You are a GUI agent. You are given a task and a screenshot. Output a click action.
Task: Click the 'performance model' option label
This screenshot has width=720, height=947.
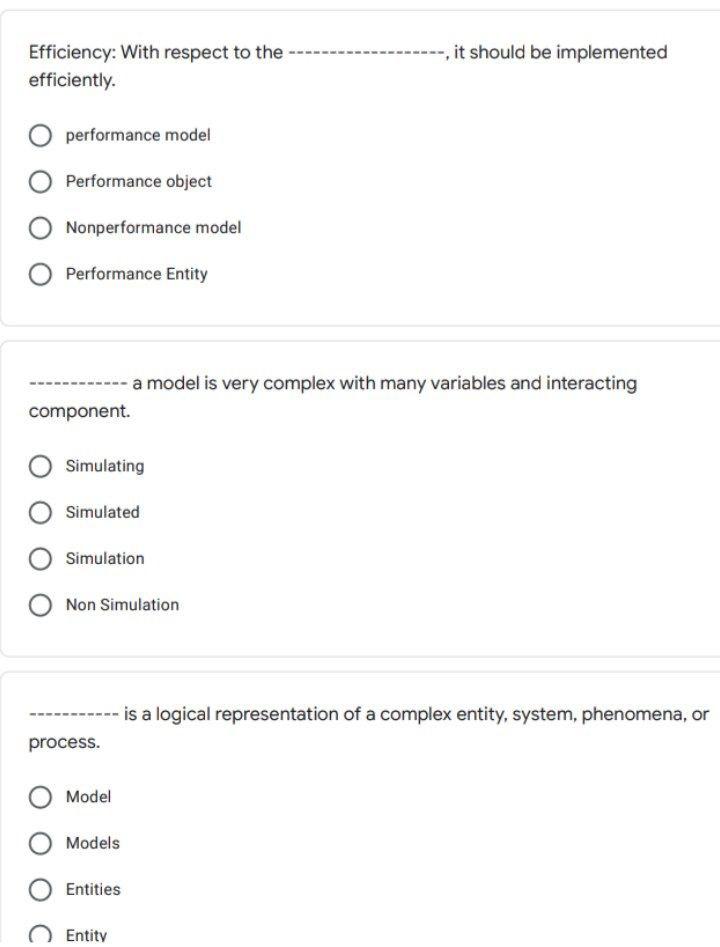click(137, 134)
